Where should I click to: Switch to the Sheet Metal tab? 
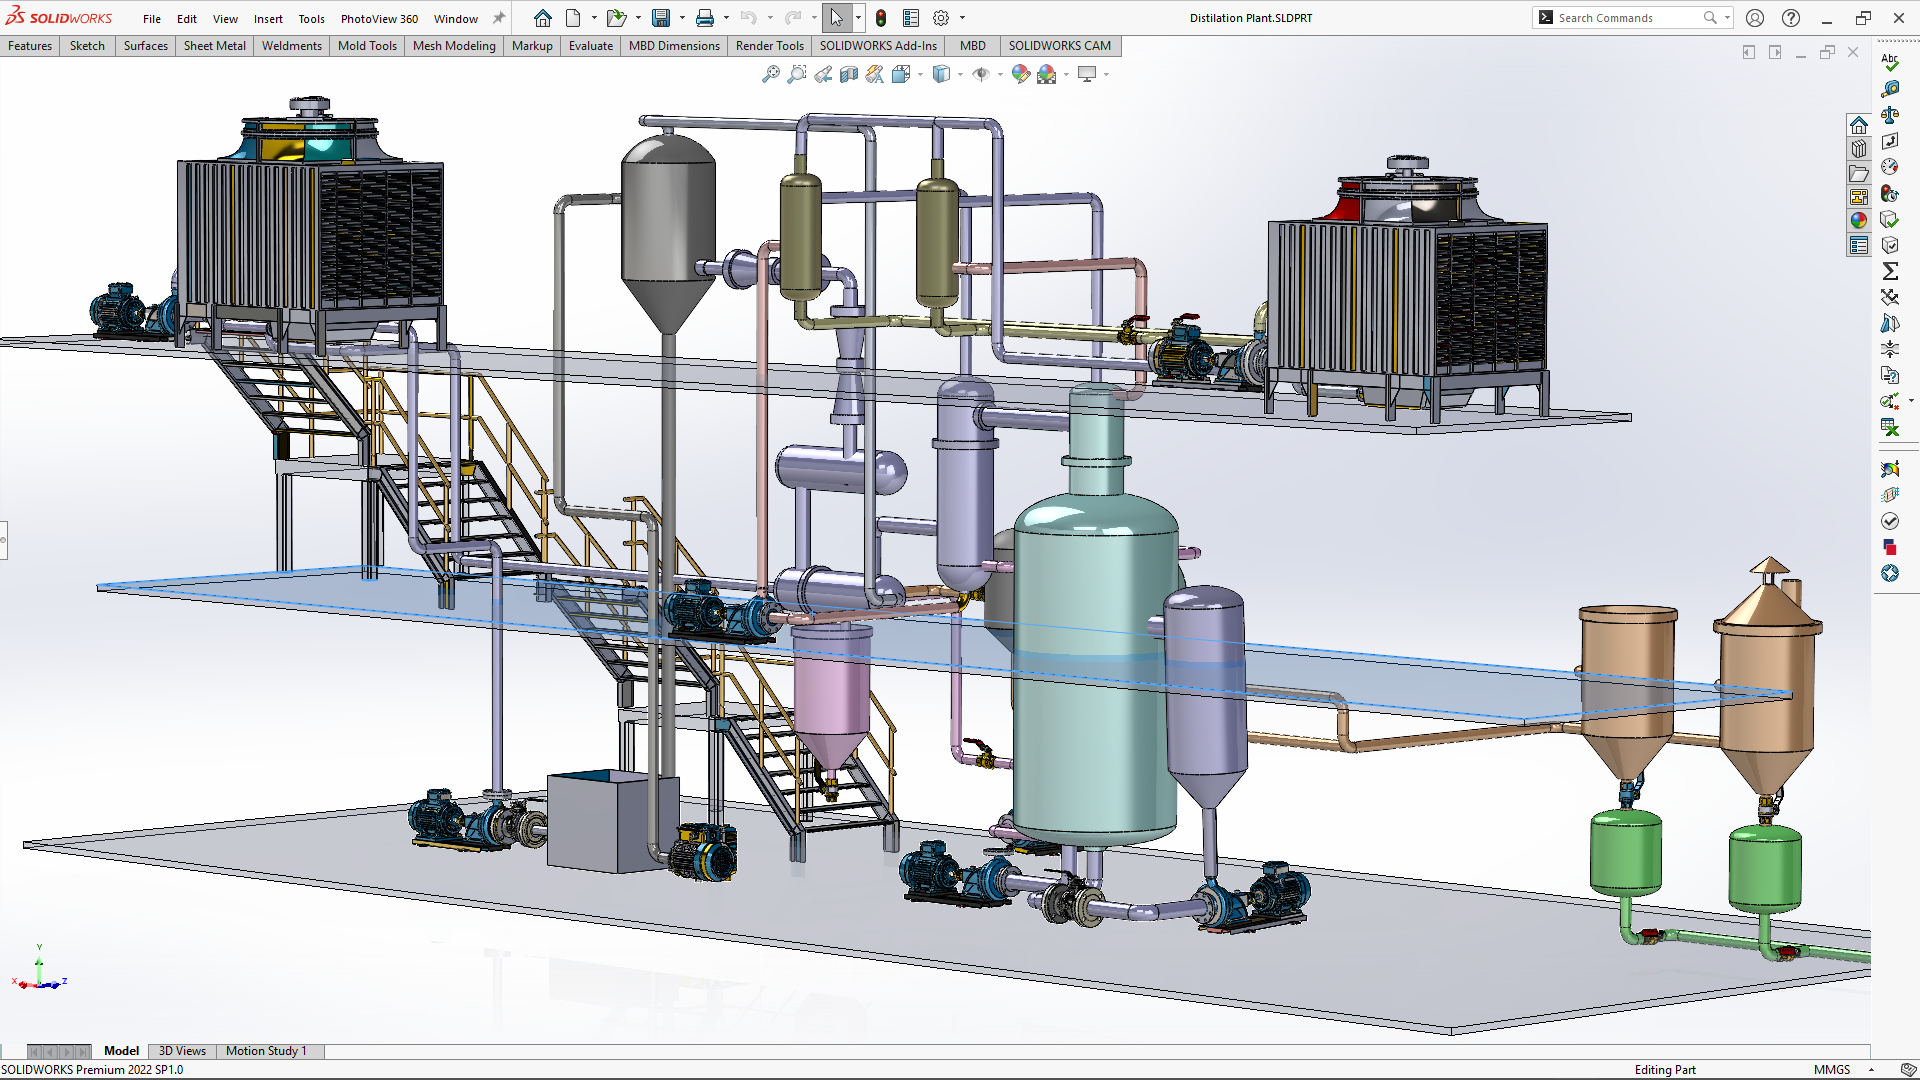click(214, 46)
